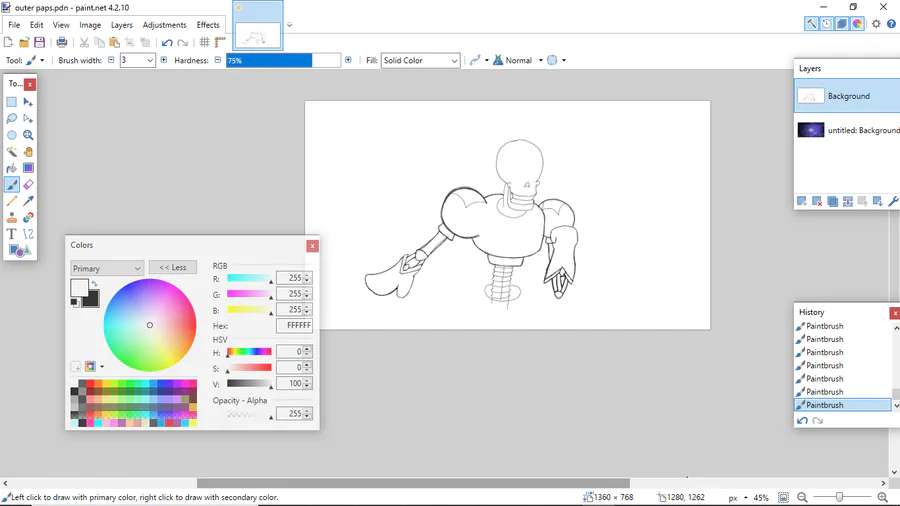Select the Gradient tool

point(28,168)
